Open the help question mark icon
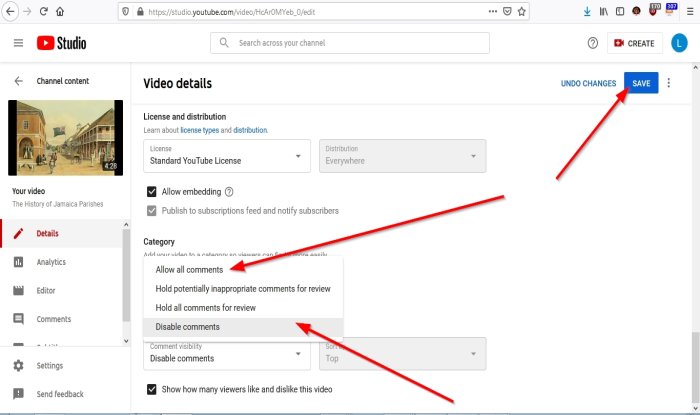 pos(592,43)
